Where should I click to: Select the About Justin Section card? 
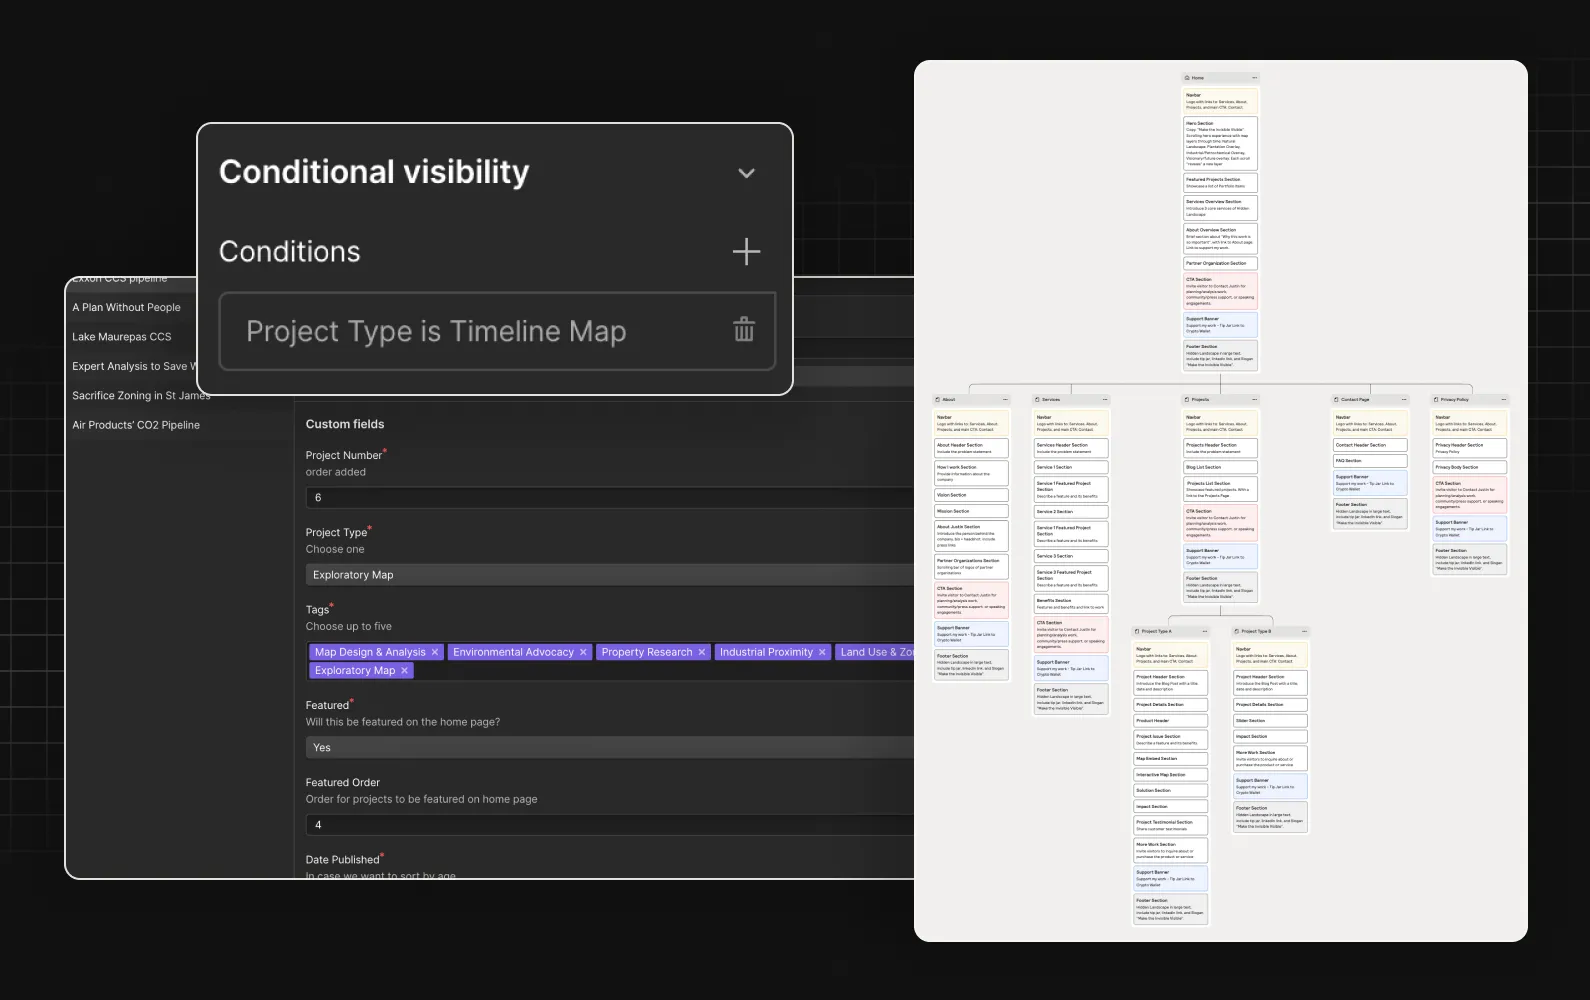[x=971, y=536]
